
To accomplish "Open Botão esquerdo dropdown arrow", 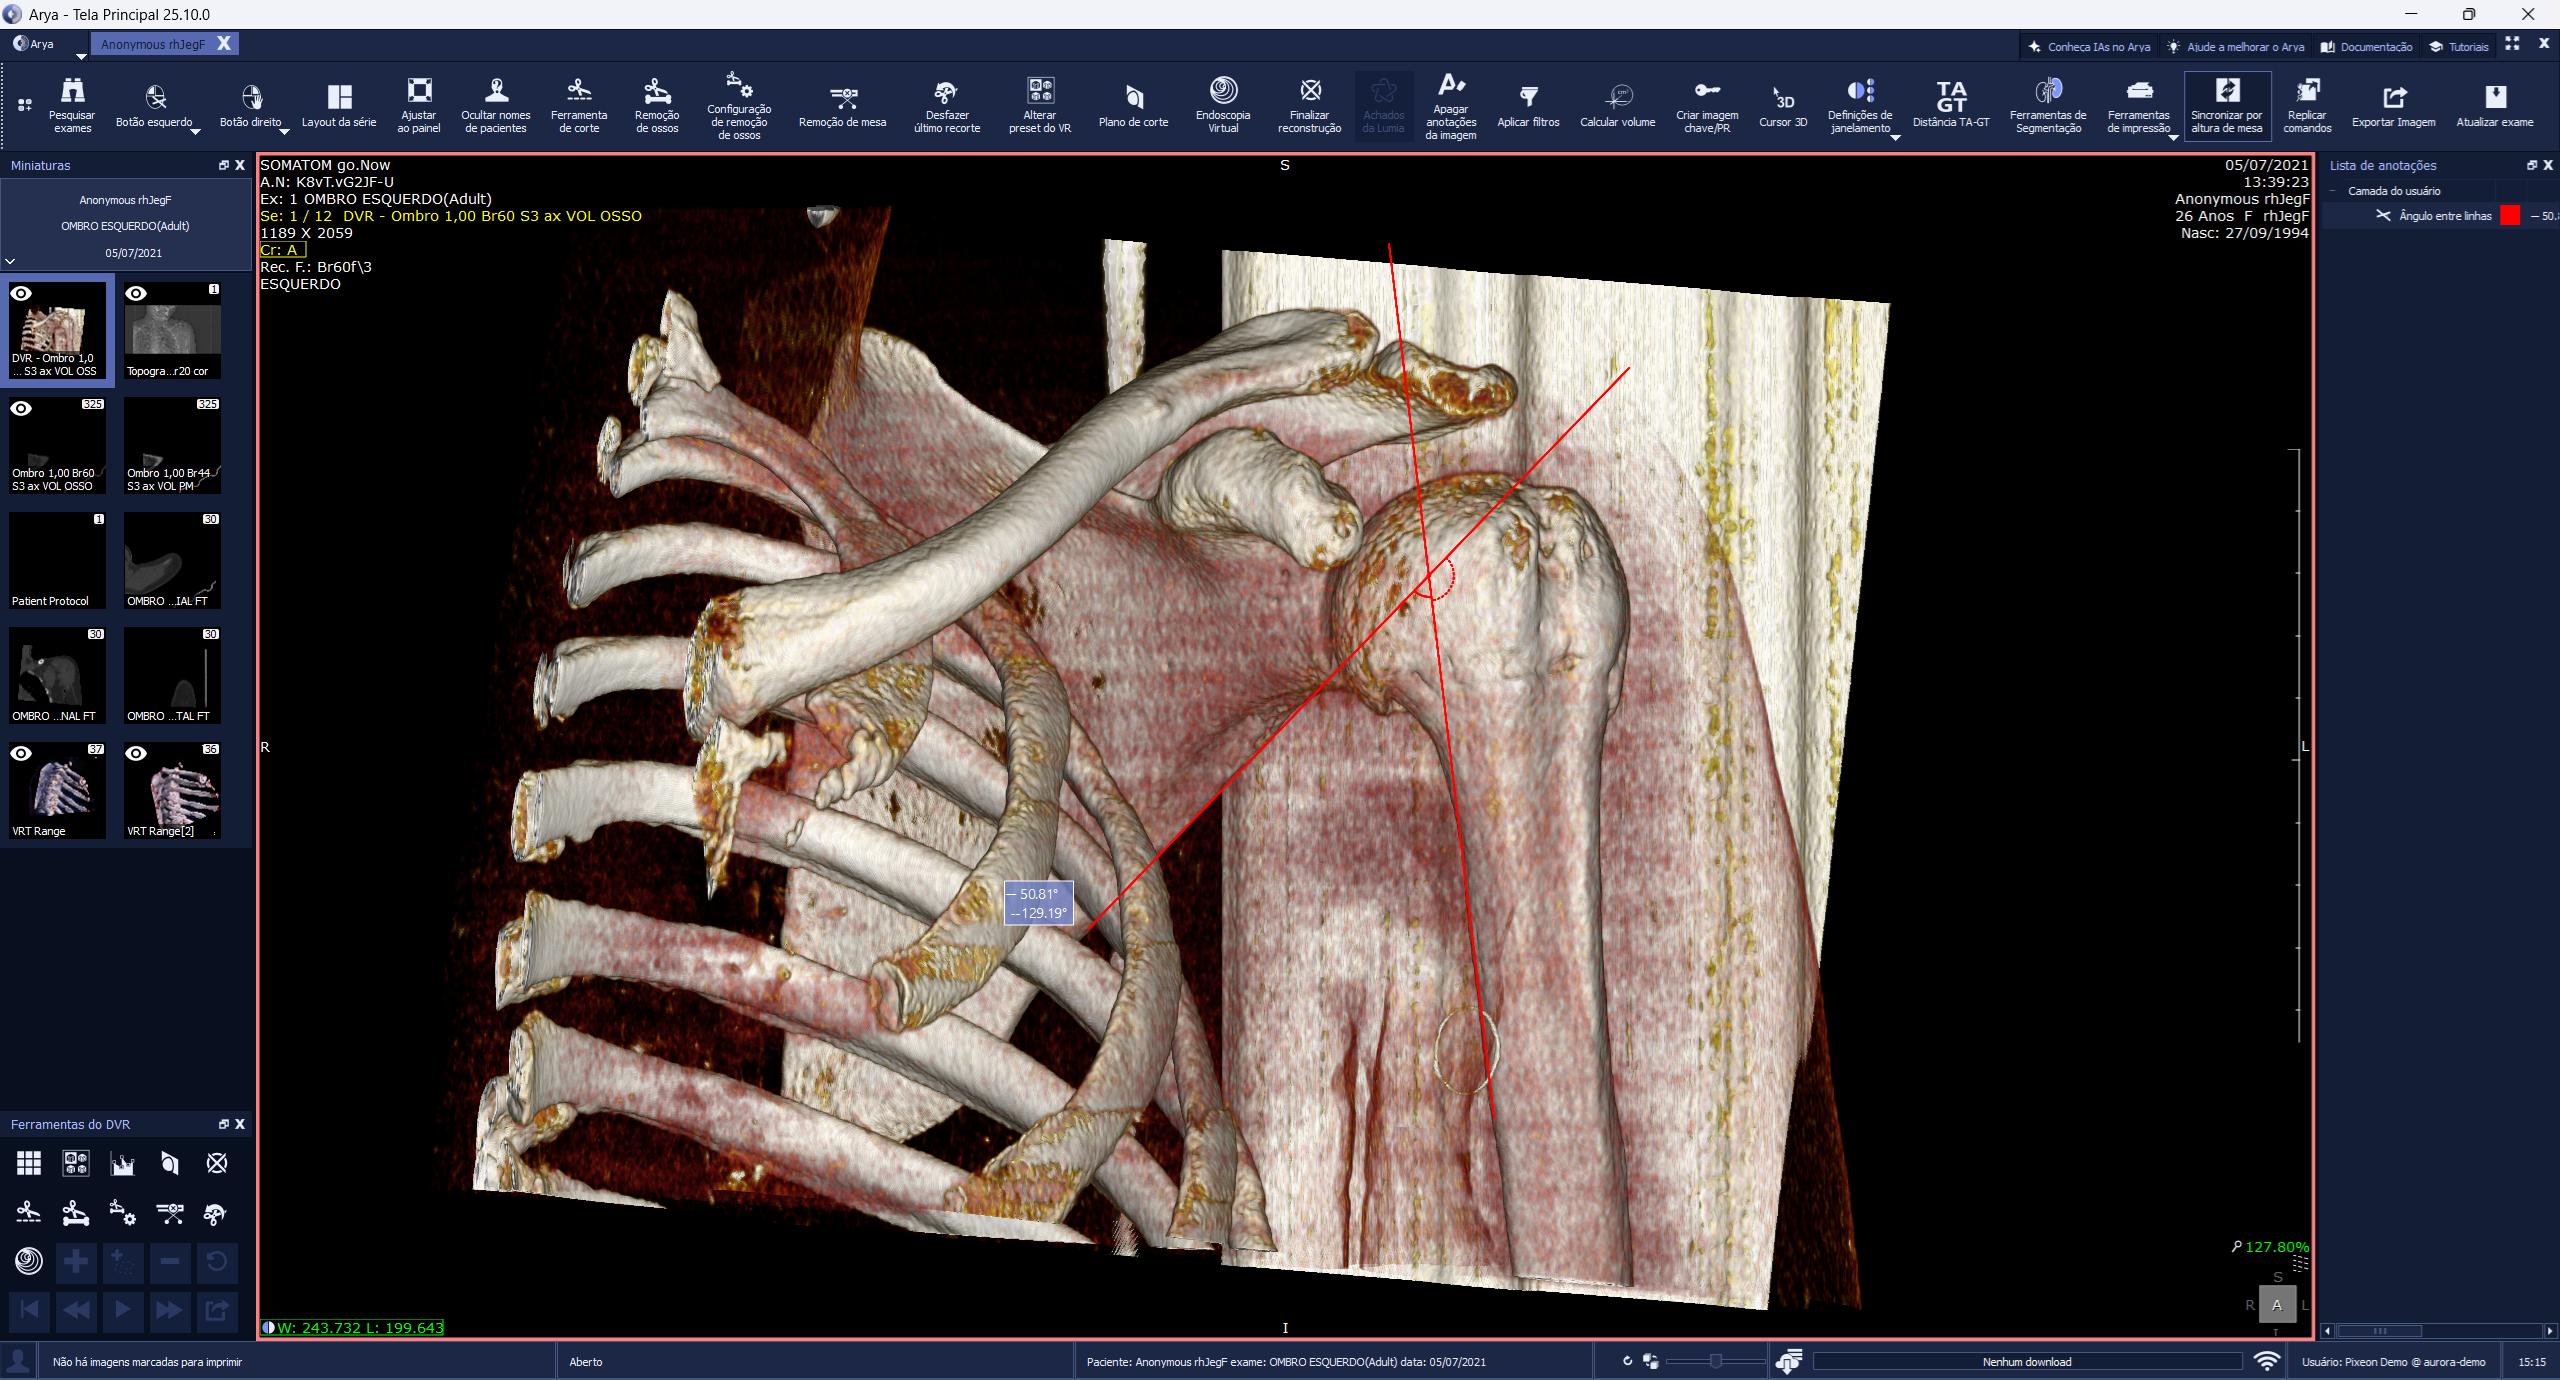I will tap(196, 131).
